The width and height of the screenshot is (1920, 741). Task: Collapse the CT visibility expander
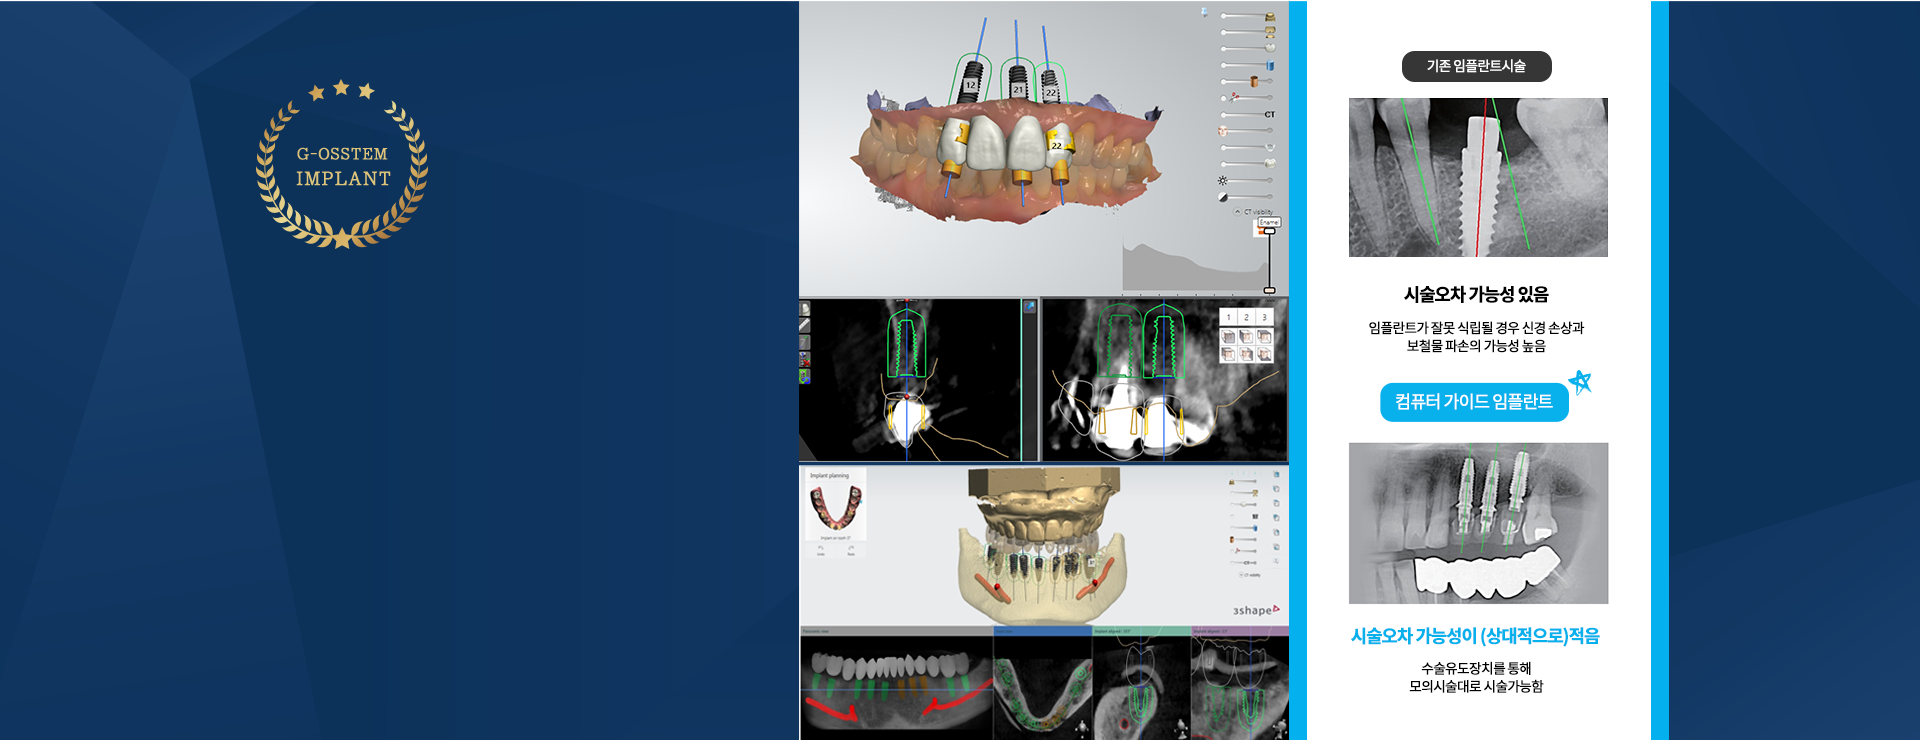(x=1237, y=212)
